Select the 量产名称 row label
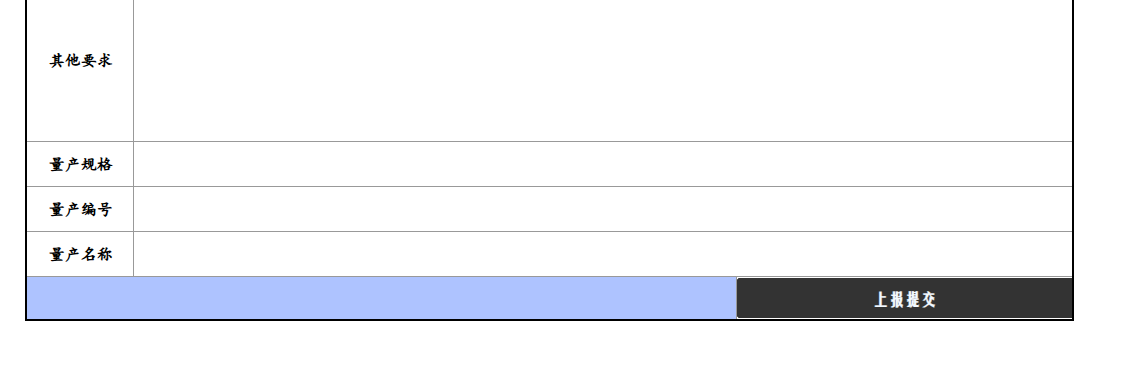Screen dimensions: 1137x386 point(80,255)
